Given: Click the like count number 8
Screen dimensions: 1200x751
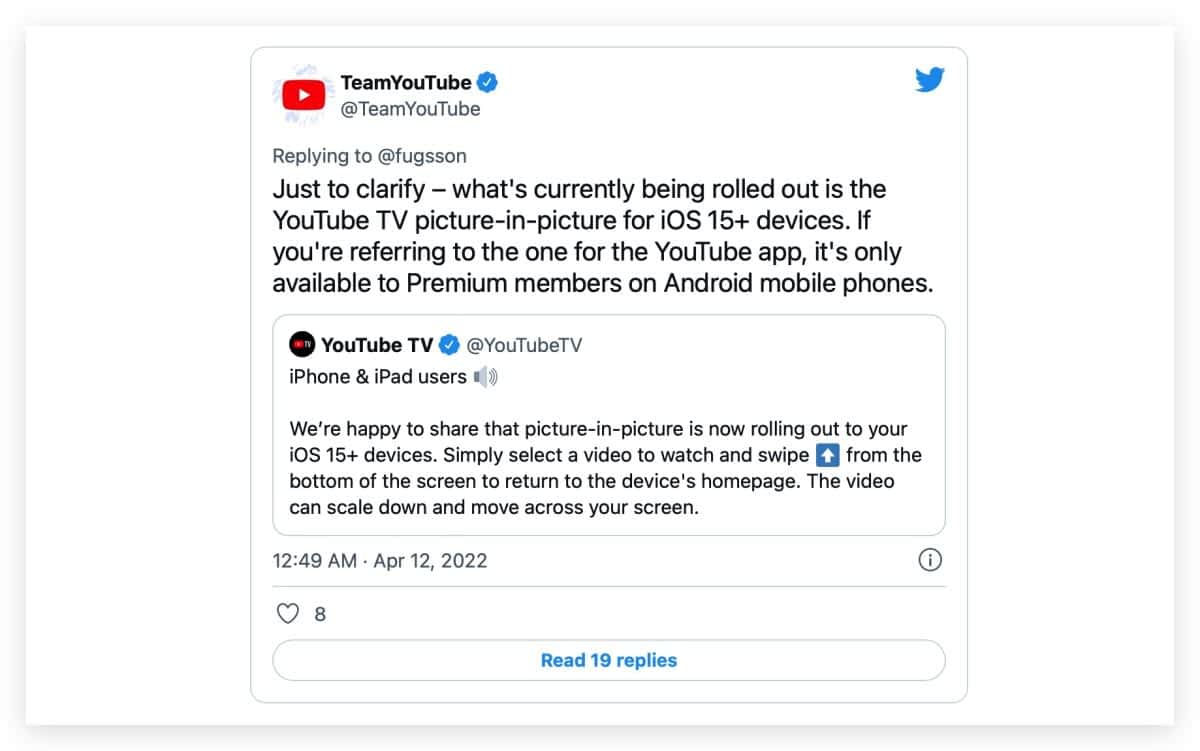Looking at the screenshot, I should click(320, 614).
